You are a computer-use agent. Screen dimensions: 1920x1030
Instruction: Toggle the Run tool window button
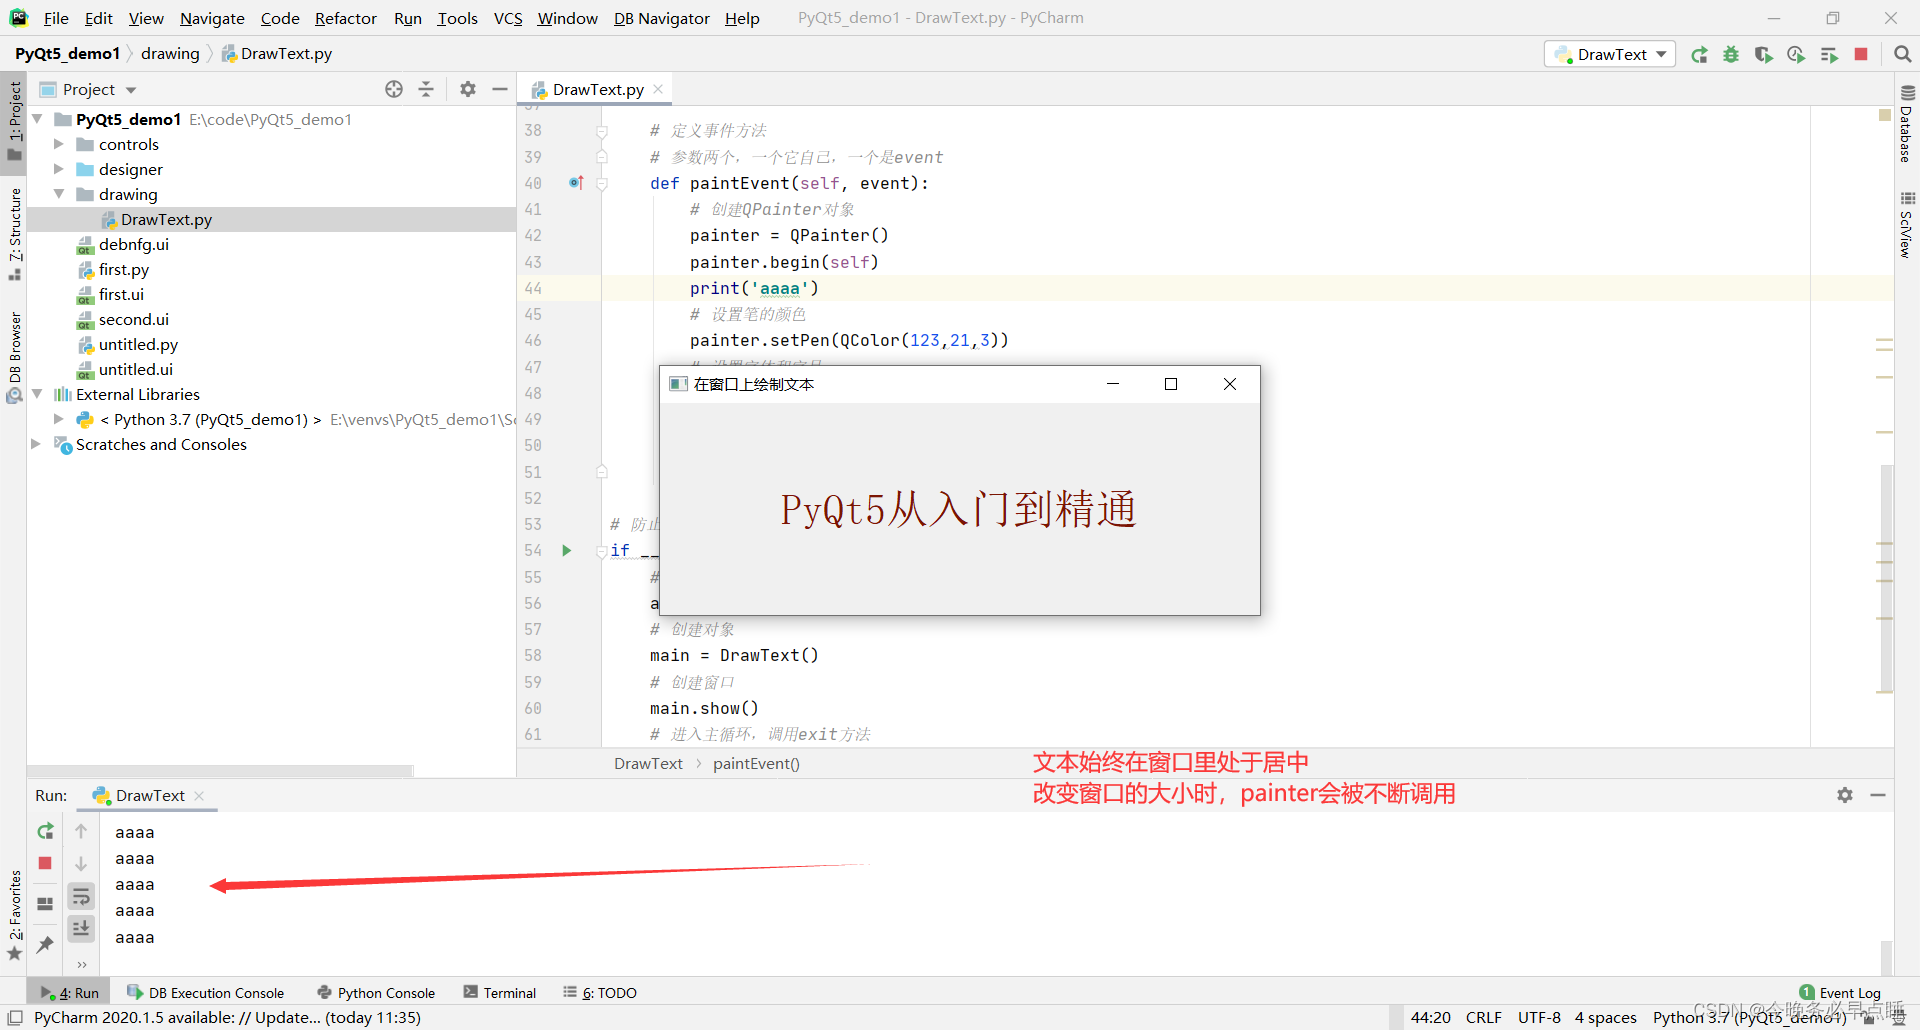pos(69,992)
